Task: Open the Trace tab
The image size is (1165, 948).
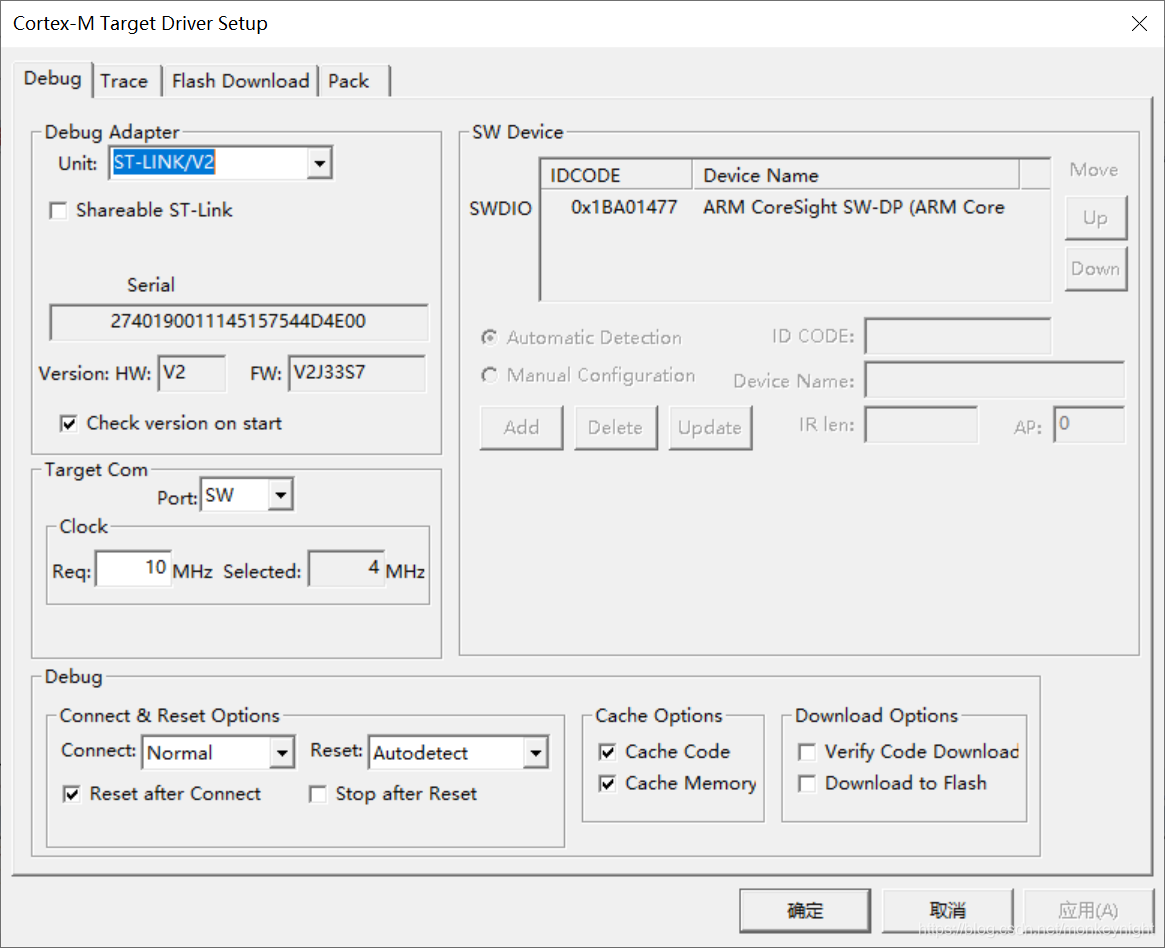Action: [124, 81]
